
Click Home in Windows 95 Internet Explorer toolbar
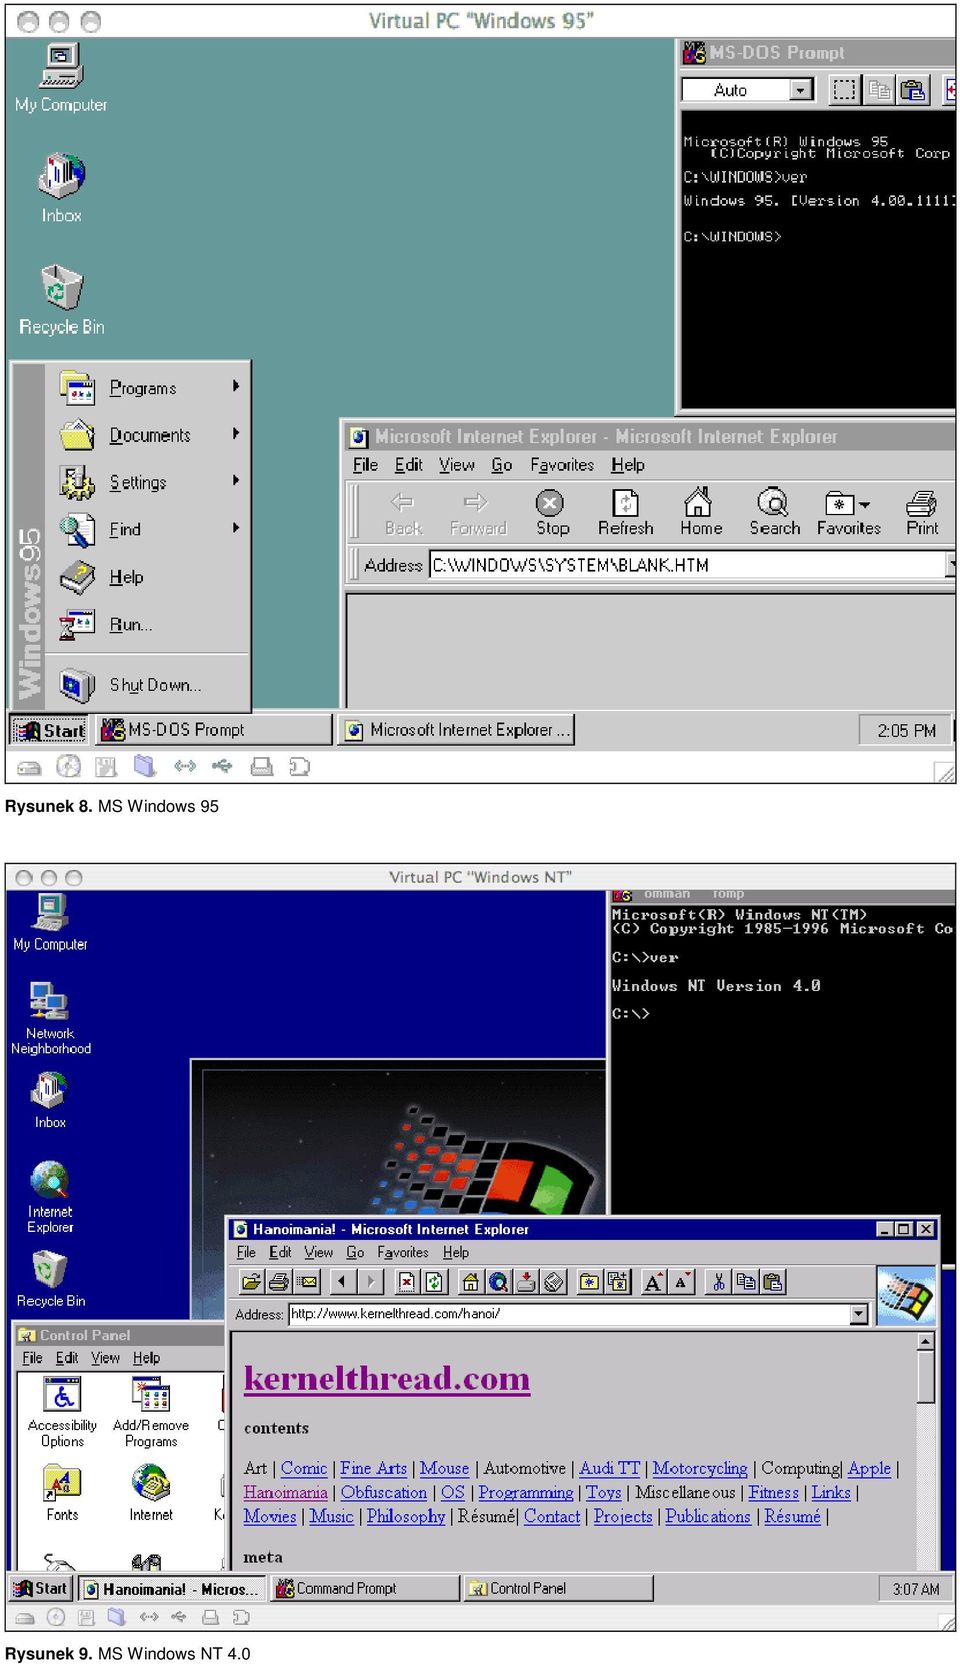click(700, 512)
